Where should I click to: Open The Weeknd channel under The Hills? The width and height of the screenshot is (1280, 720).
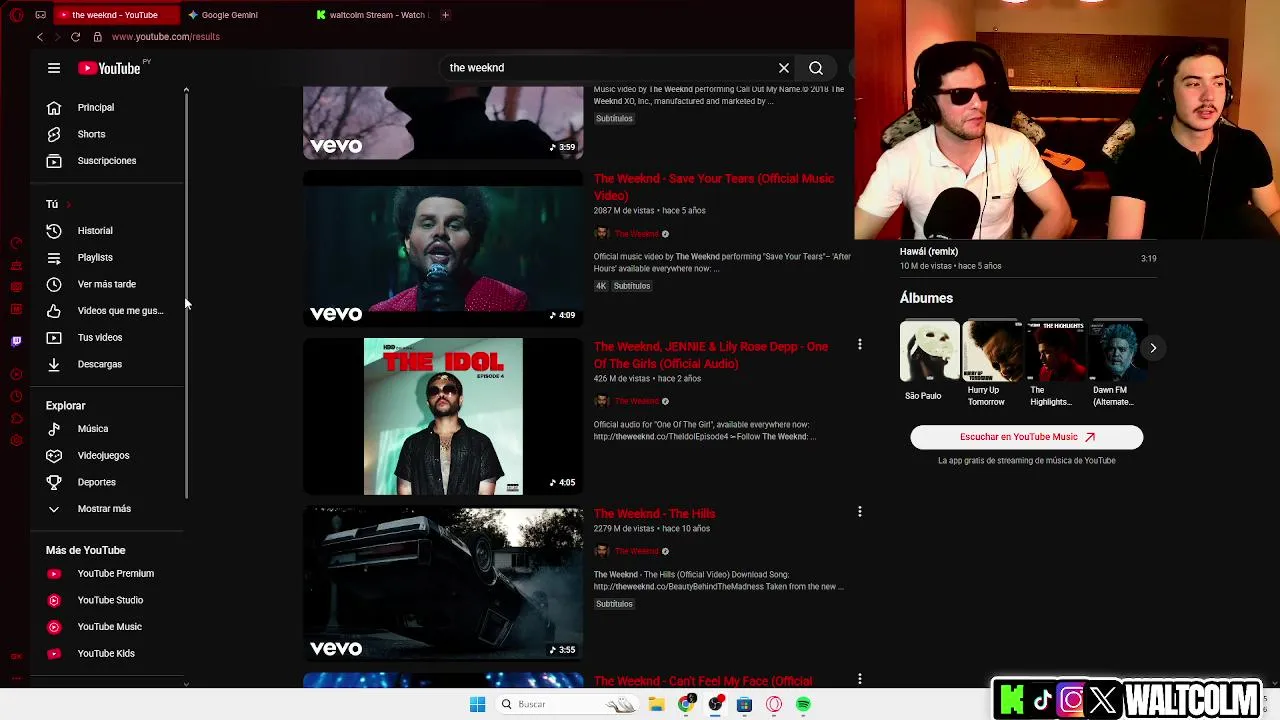coord(637,551)
